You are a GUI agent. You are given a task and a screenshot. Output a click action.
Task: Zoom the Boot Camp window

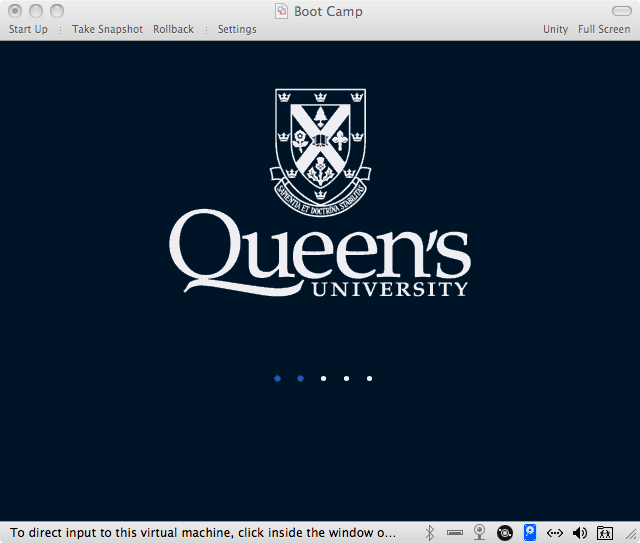point(57,11)
